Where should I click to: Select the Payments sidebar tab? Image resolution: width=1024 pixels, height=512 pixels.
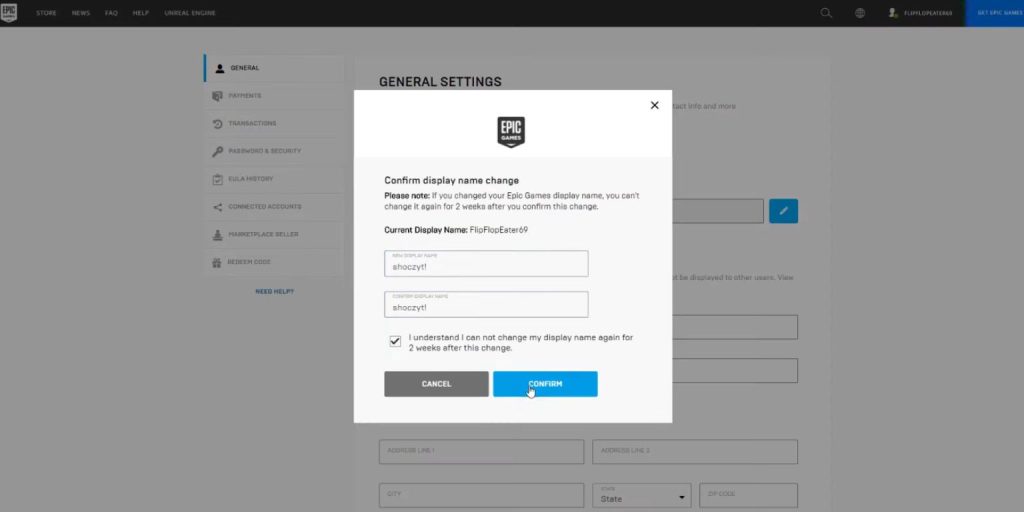pyautogui.click(x=274, y=96)
